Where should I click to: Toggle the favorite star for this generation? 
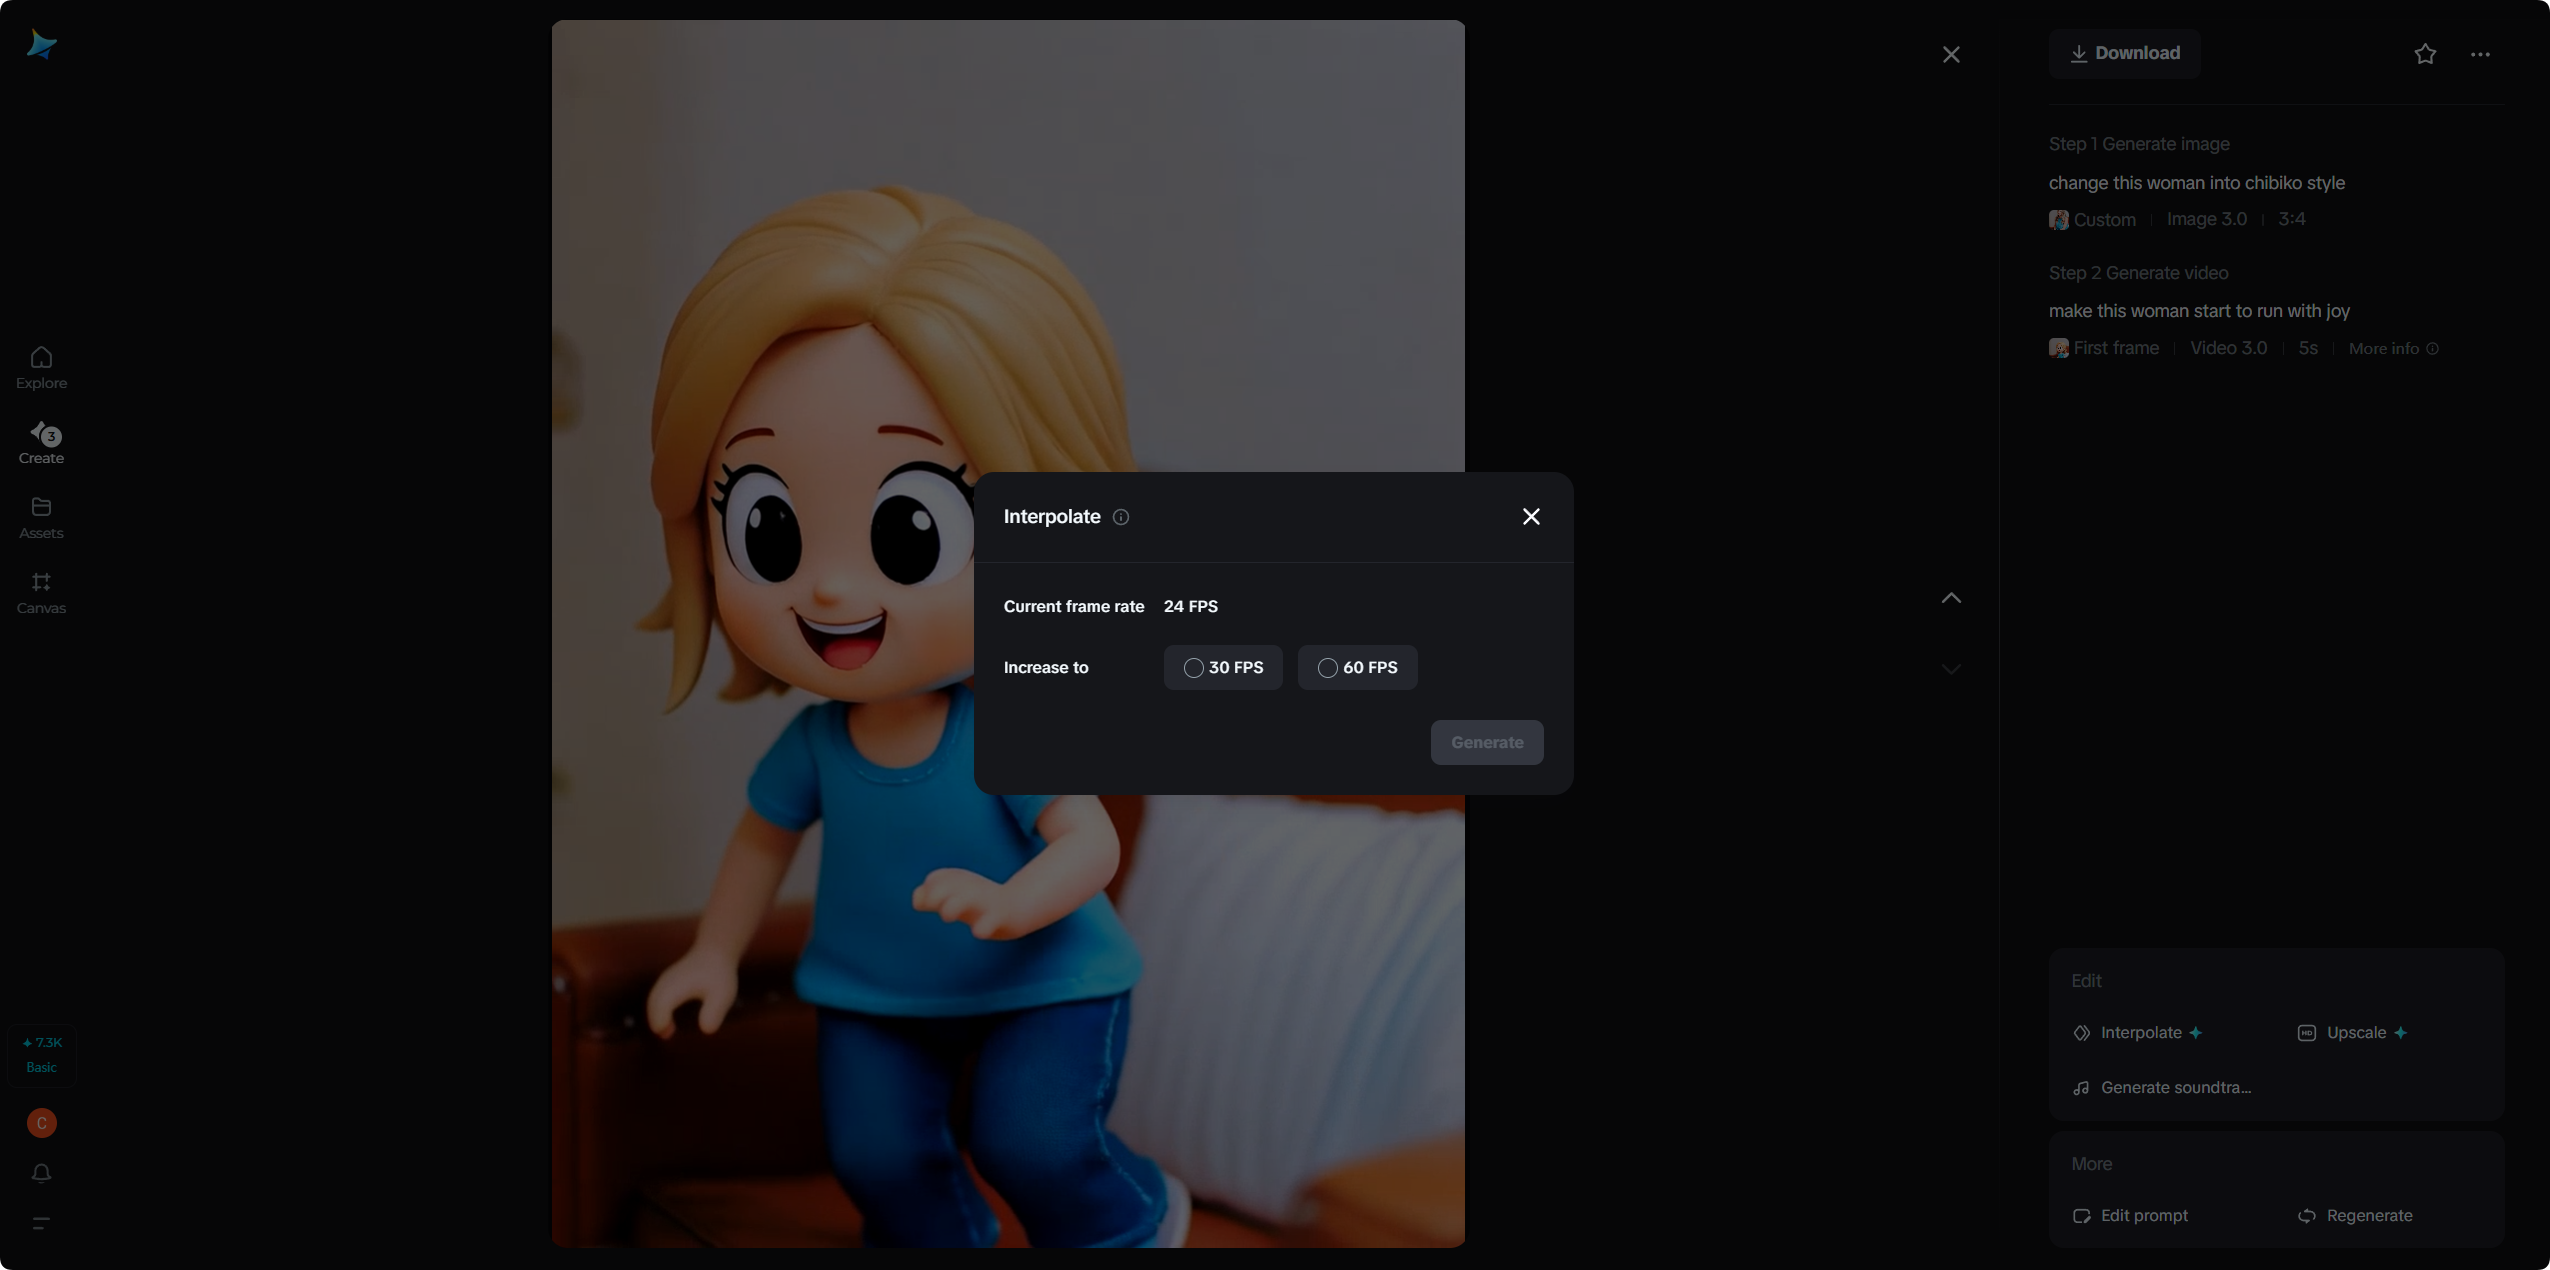pos(2423,54)
